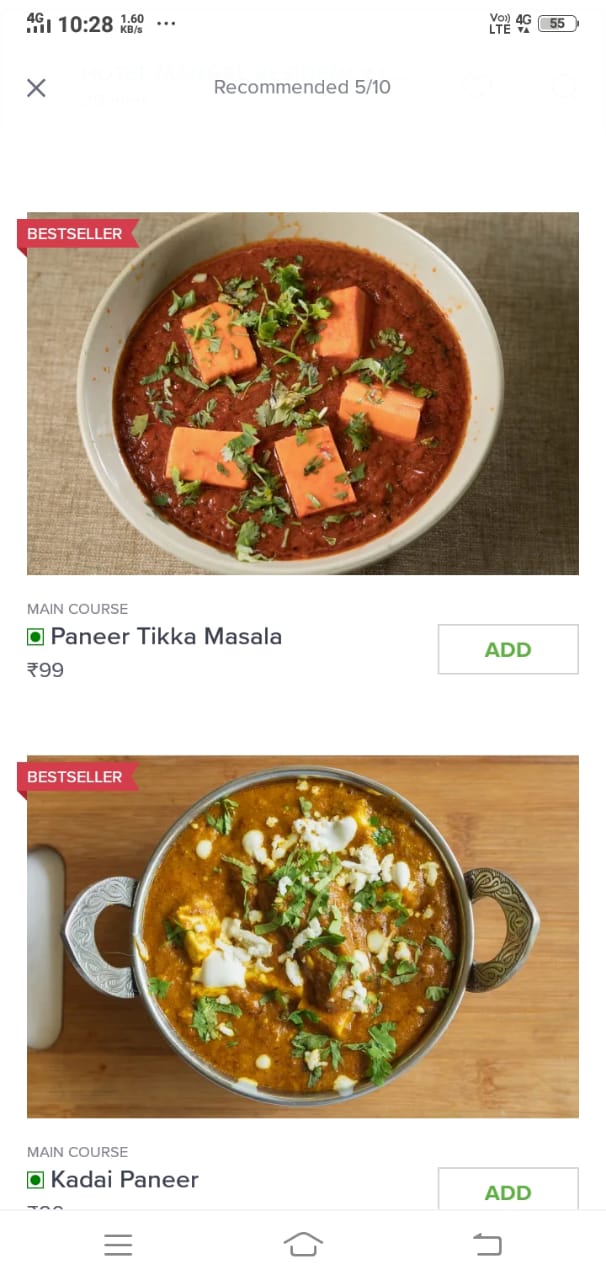The width and height of the screenshot is (606, 1280).
Task: Tap Bestseller badge on Paneer Tikka Masala
Action: [x=75, y=235]
